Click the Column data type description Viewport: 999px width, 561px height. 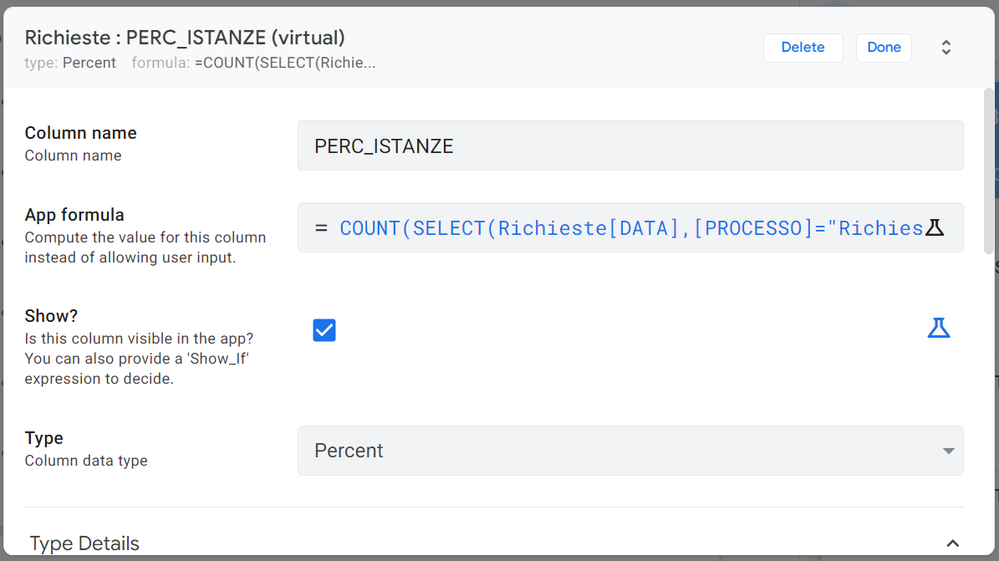[x=86, y=460]
